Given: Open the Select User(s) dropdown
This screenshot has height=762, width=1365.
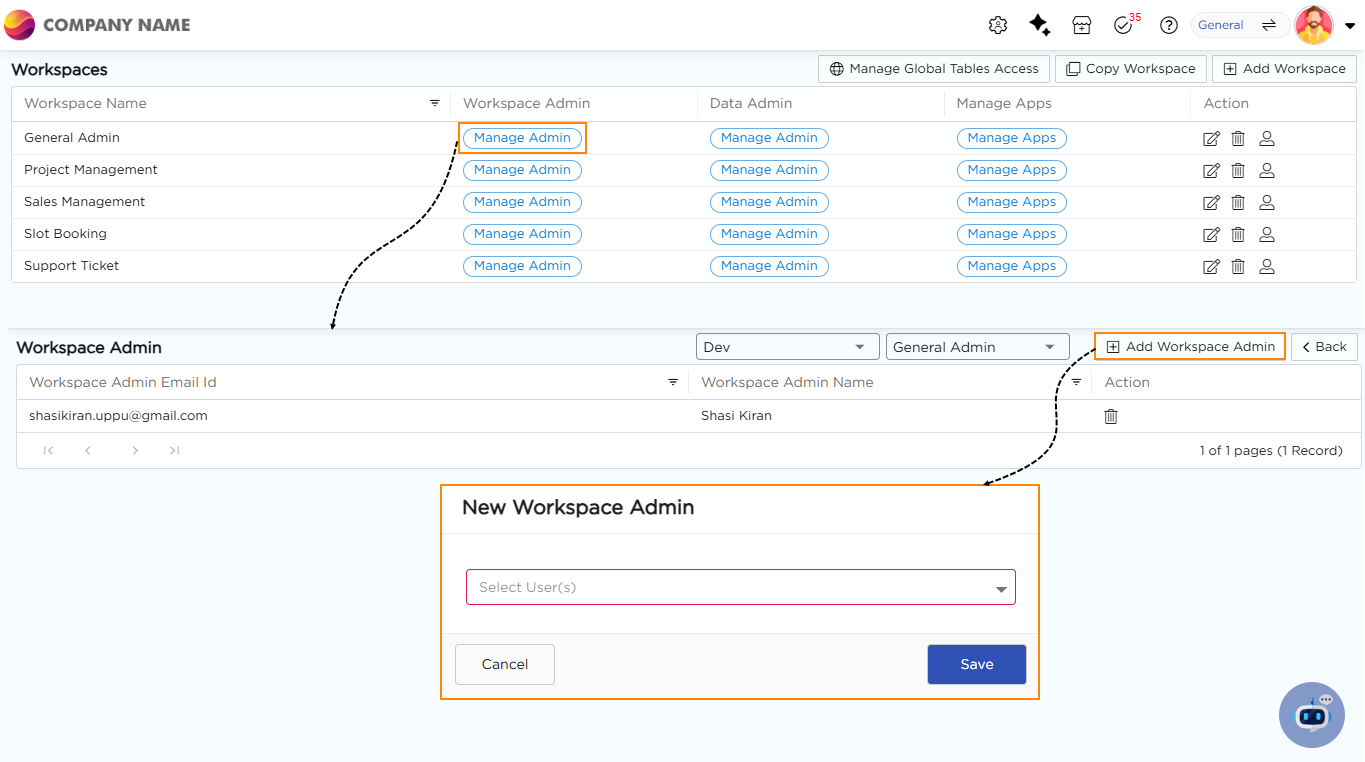Looking at the screenshot, I should pyautogui.click(x=740, y=588).
